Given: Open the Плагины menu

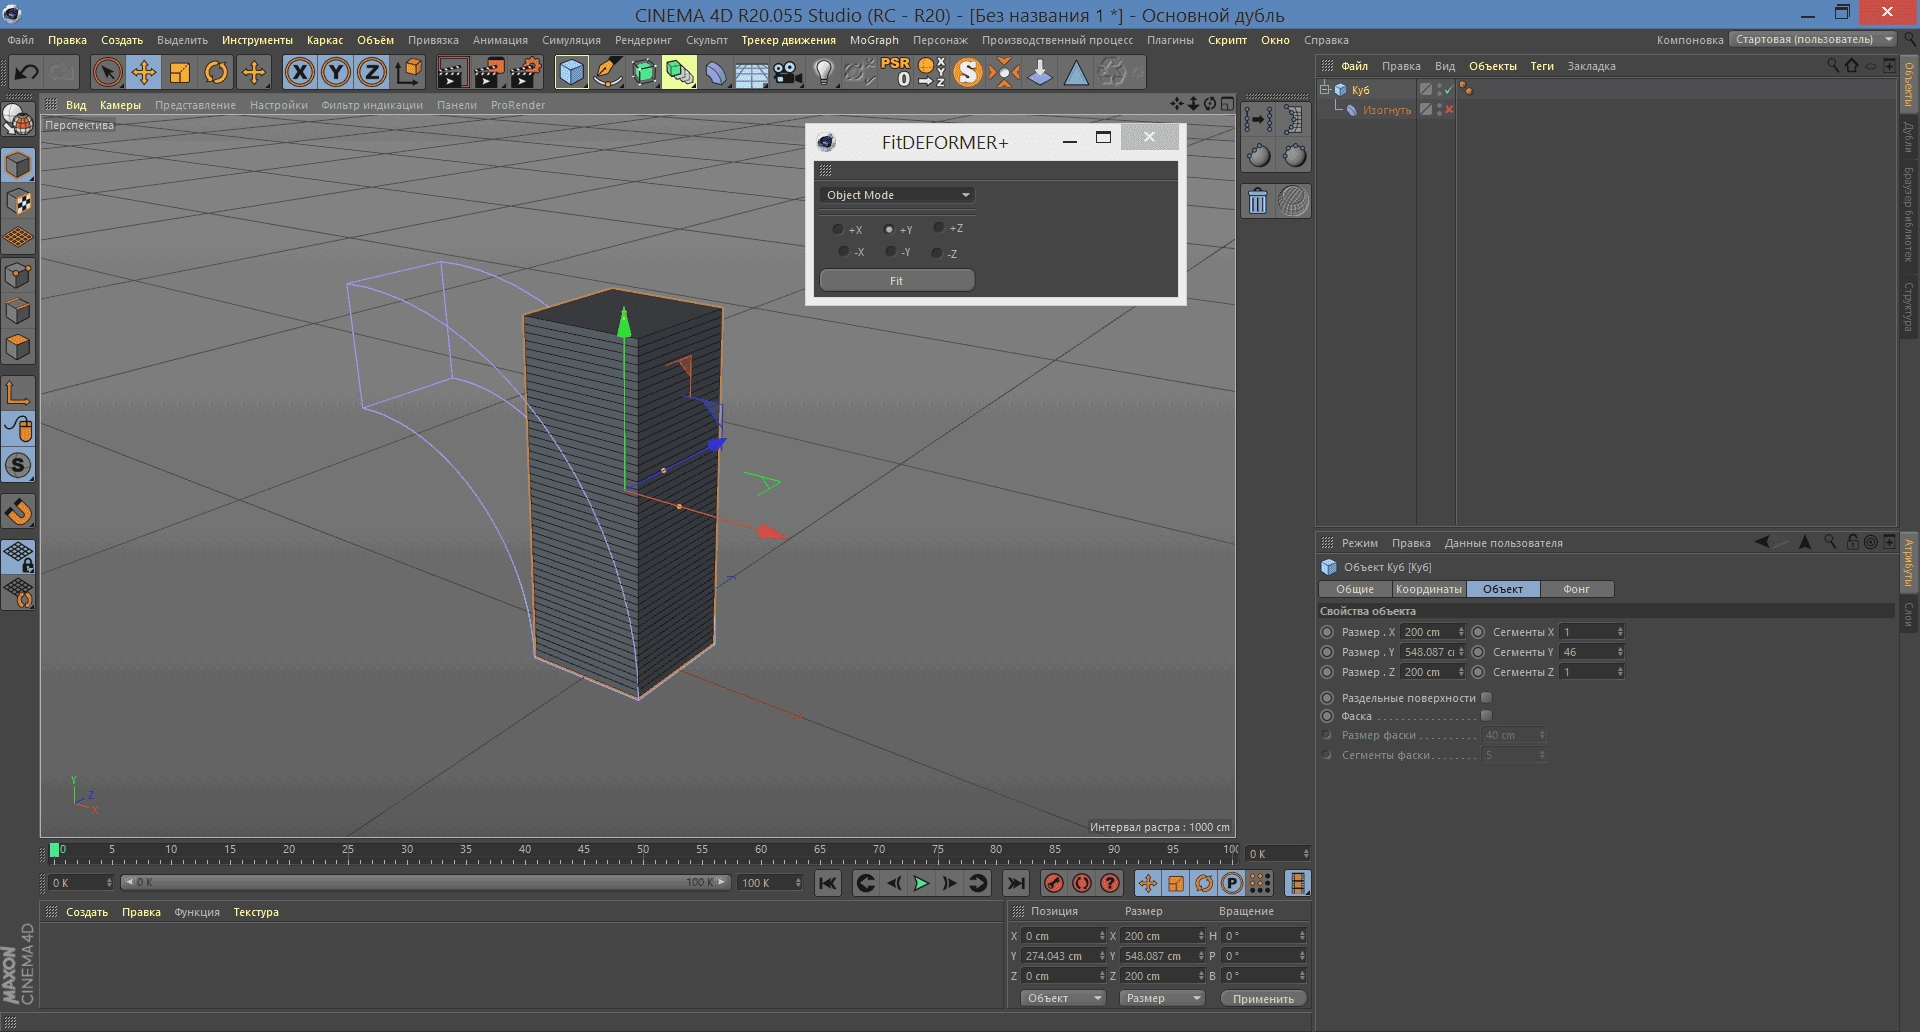Looking at the screenshot, I should [x=1170, y=40].
